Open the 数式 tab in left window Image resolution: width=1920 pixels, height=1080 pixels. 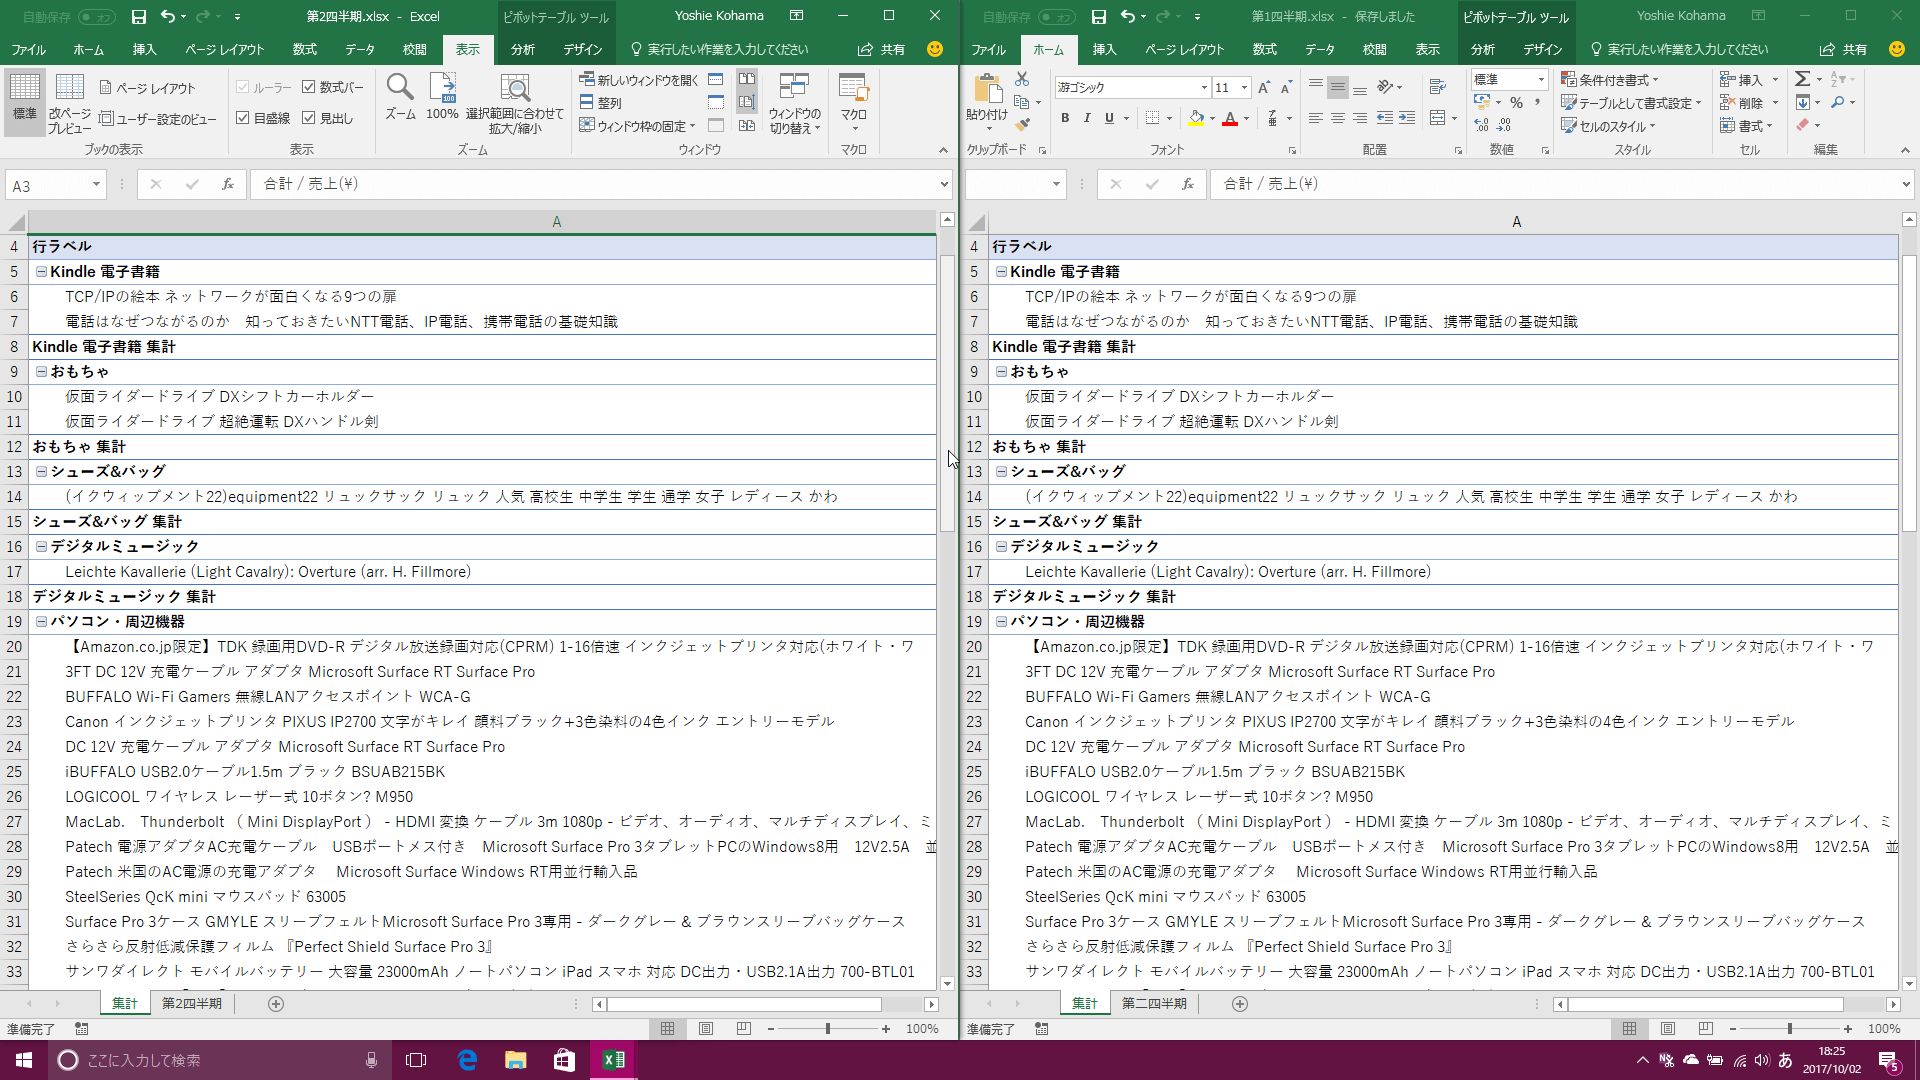[x=304, y=49]
